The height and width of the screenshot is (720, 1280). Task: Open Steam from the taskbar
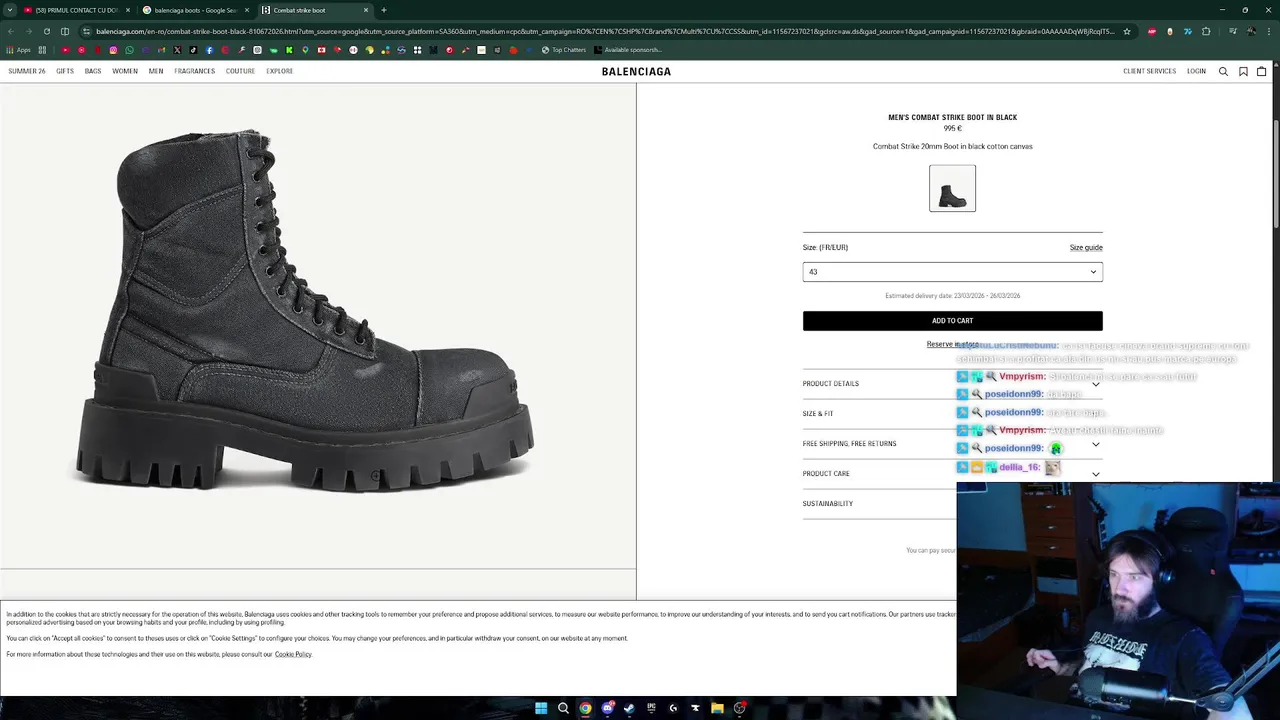pyautogui.click(x=629, y=708)
